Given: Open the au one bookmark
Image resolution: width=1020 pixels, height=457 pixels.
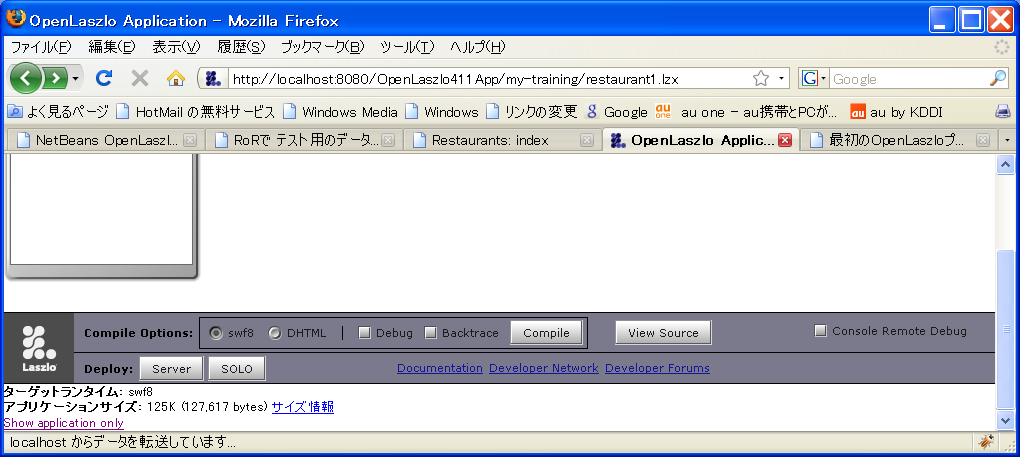Looking at the screenshot, I should coord(747,112).
